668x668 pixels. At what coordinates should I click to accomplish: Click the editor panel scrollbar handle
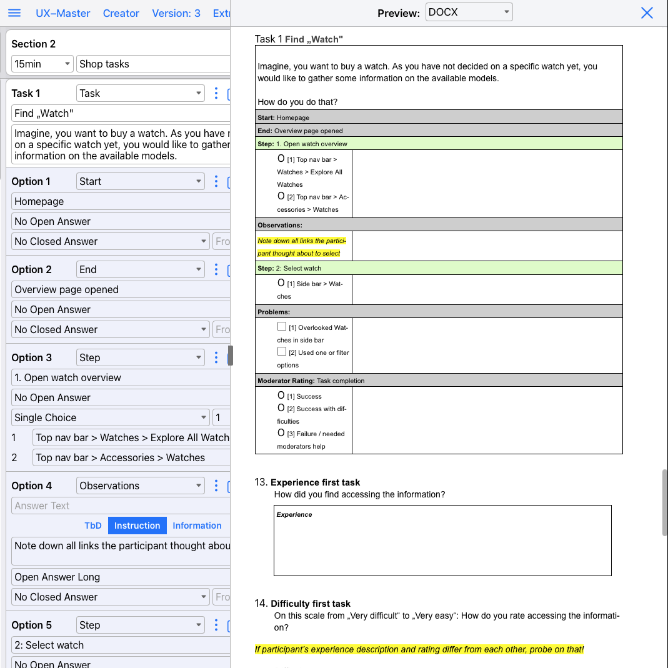click(x=230, y=356)
